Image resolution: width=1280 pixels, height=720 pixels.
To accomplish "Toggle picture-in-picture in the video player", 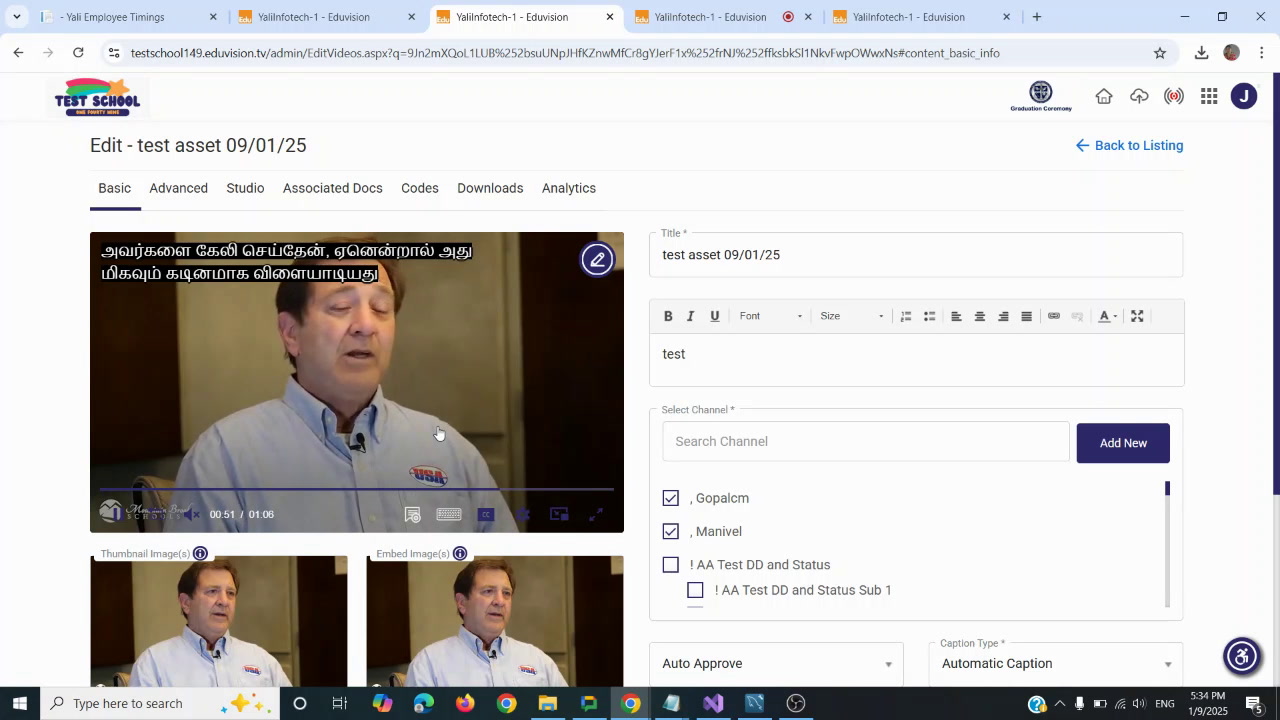I will coord(558,514).
